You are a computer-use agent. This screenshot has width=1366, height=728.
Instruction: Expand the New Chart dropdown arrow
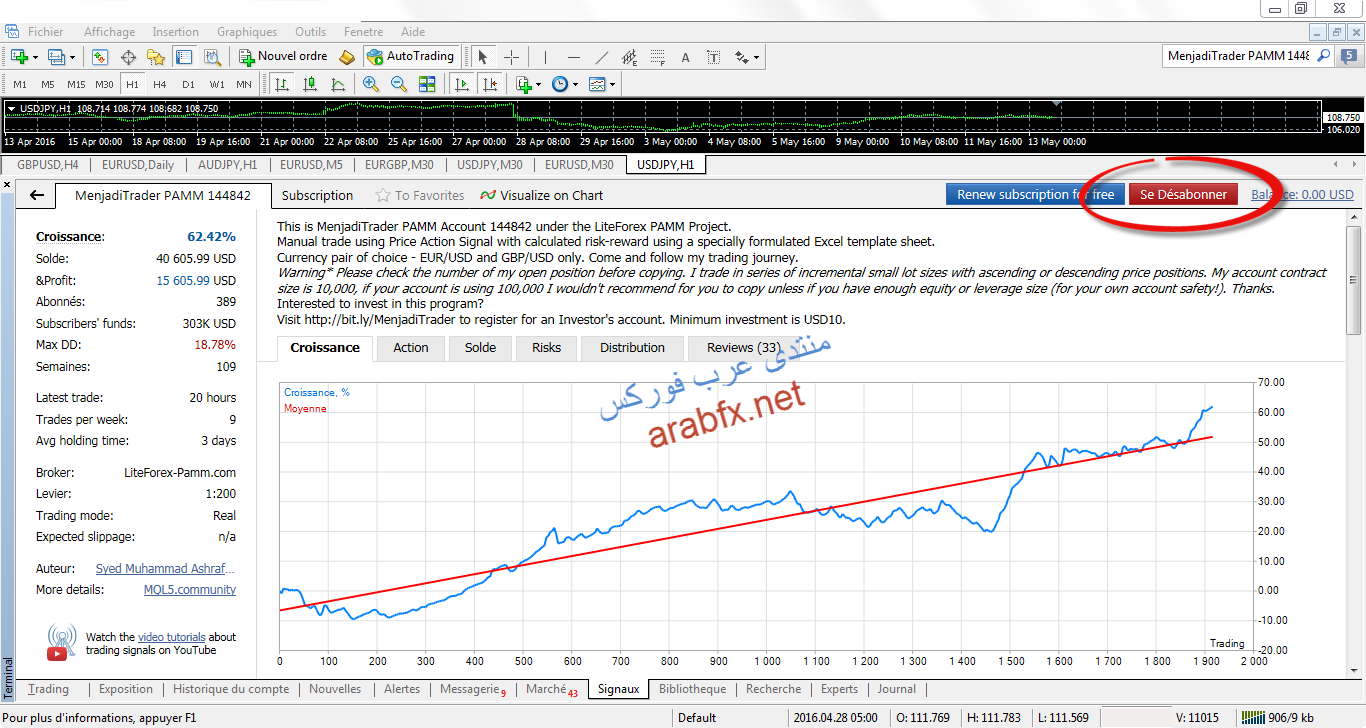34,57
